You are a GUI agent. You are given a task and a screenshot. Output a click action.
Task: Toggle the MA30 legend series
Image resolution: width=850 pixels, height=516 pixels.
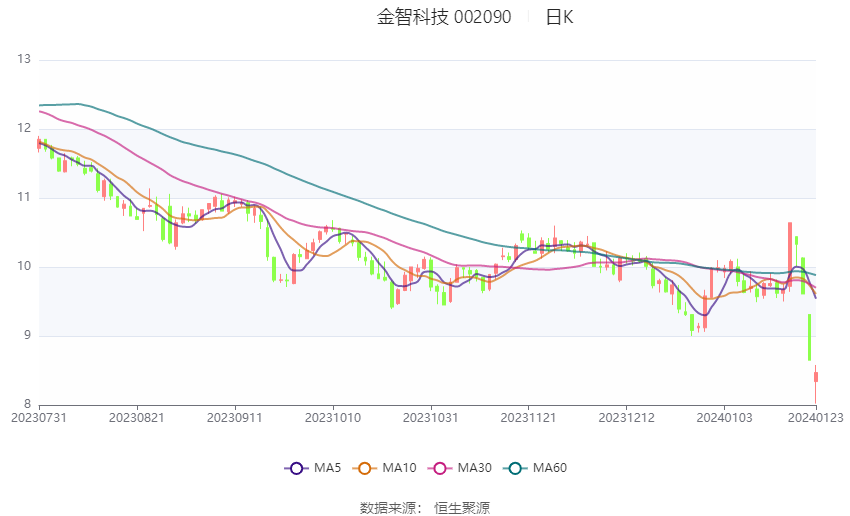[460, 468]
